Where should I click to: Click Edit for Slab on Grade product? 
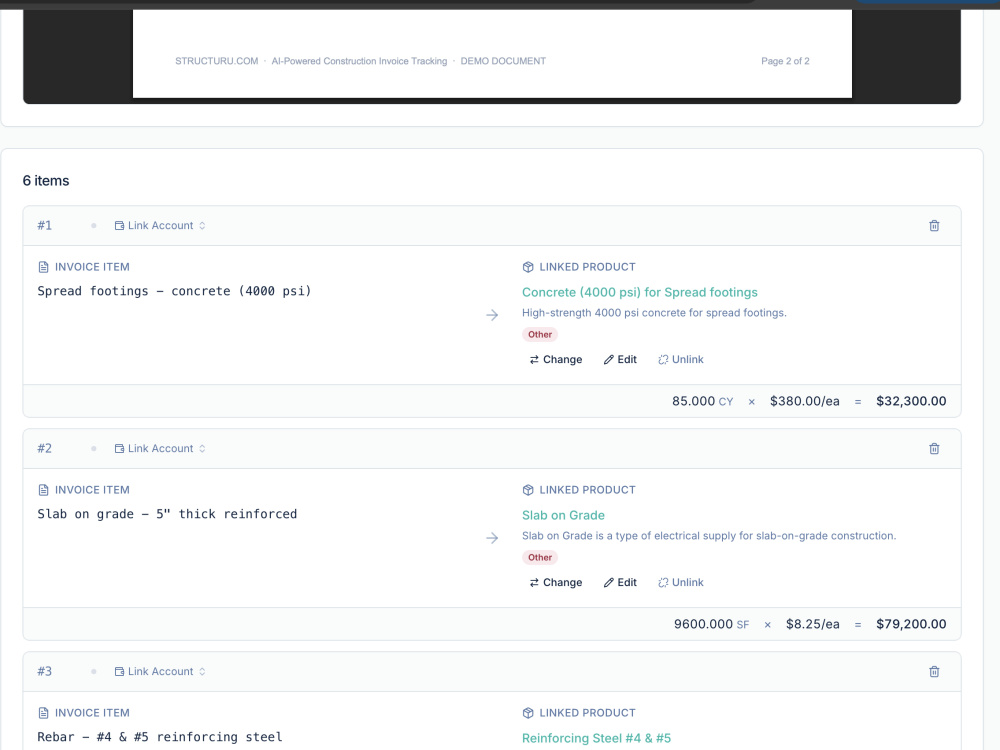click(x=620, y=583)
